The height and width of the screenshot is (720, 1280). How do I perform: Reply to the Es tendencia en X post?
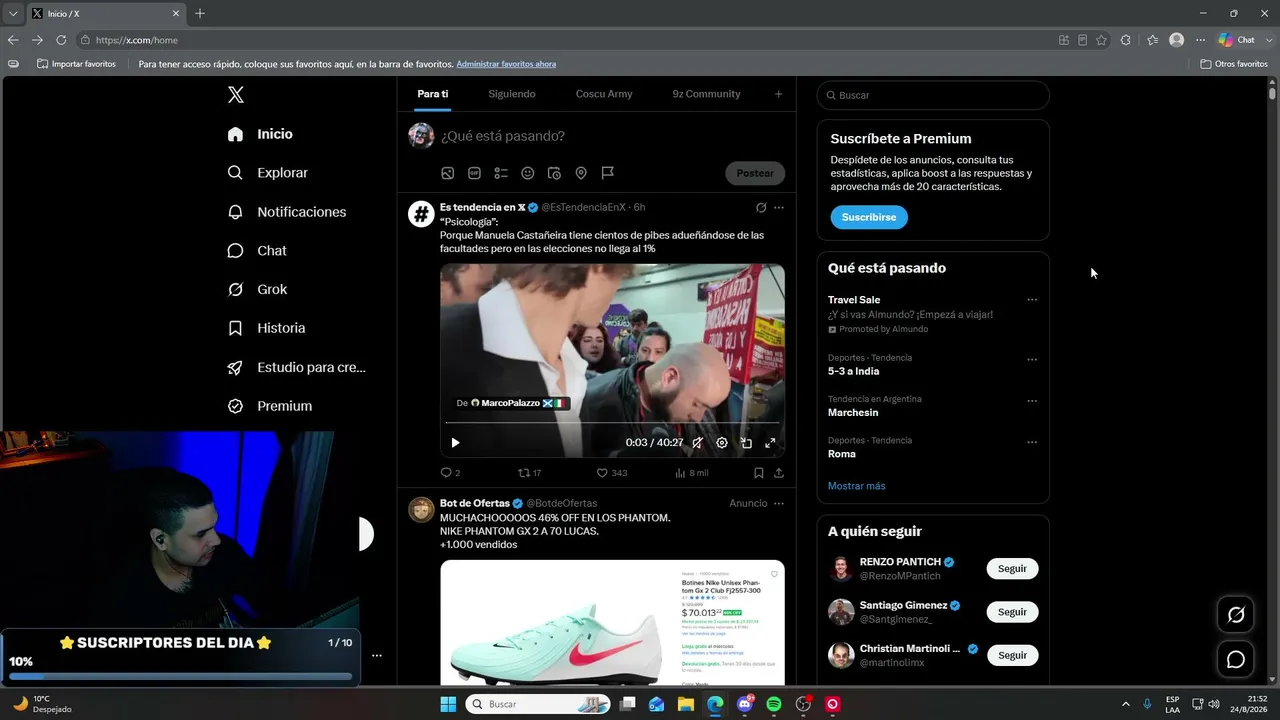450,473
